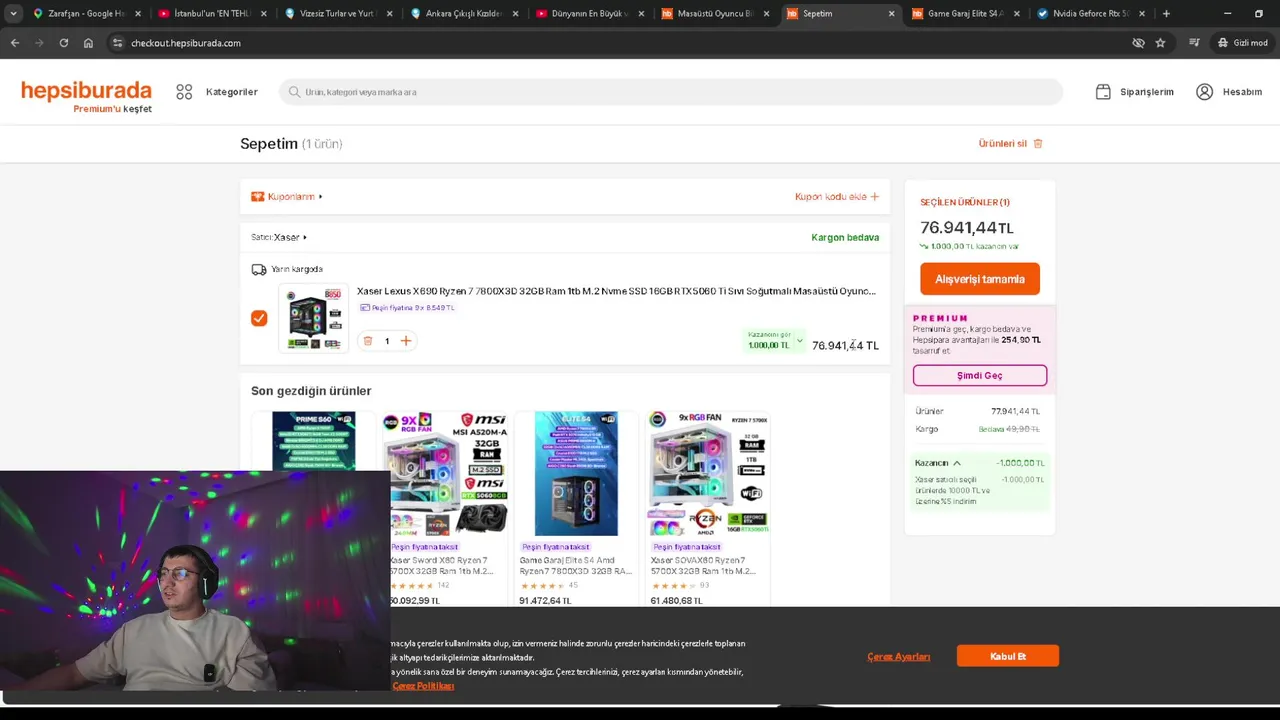Open Hesabım account icon
Image resolution: width=1280 pixels, height=720 pixels.
[1204, 92]
